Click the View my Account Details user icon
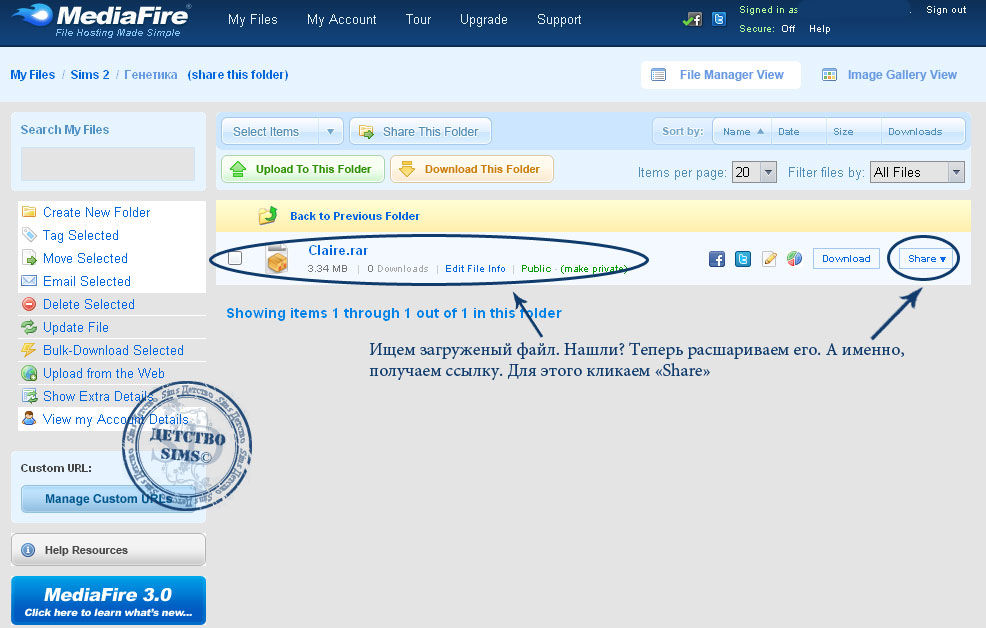 (x=29, y=419)
